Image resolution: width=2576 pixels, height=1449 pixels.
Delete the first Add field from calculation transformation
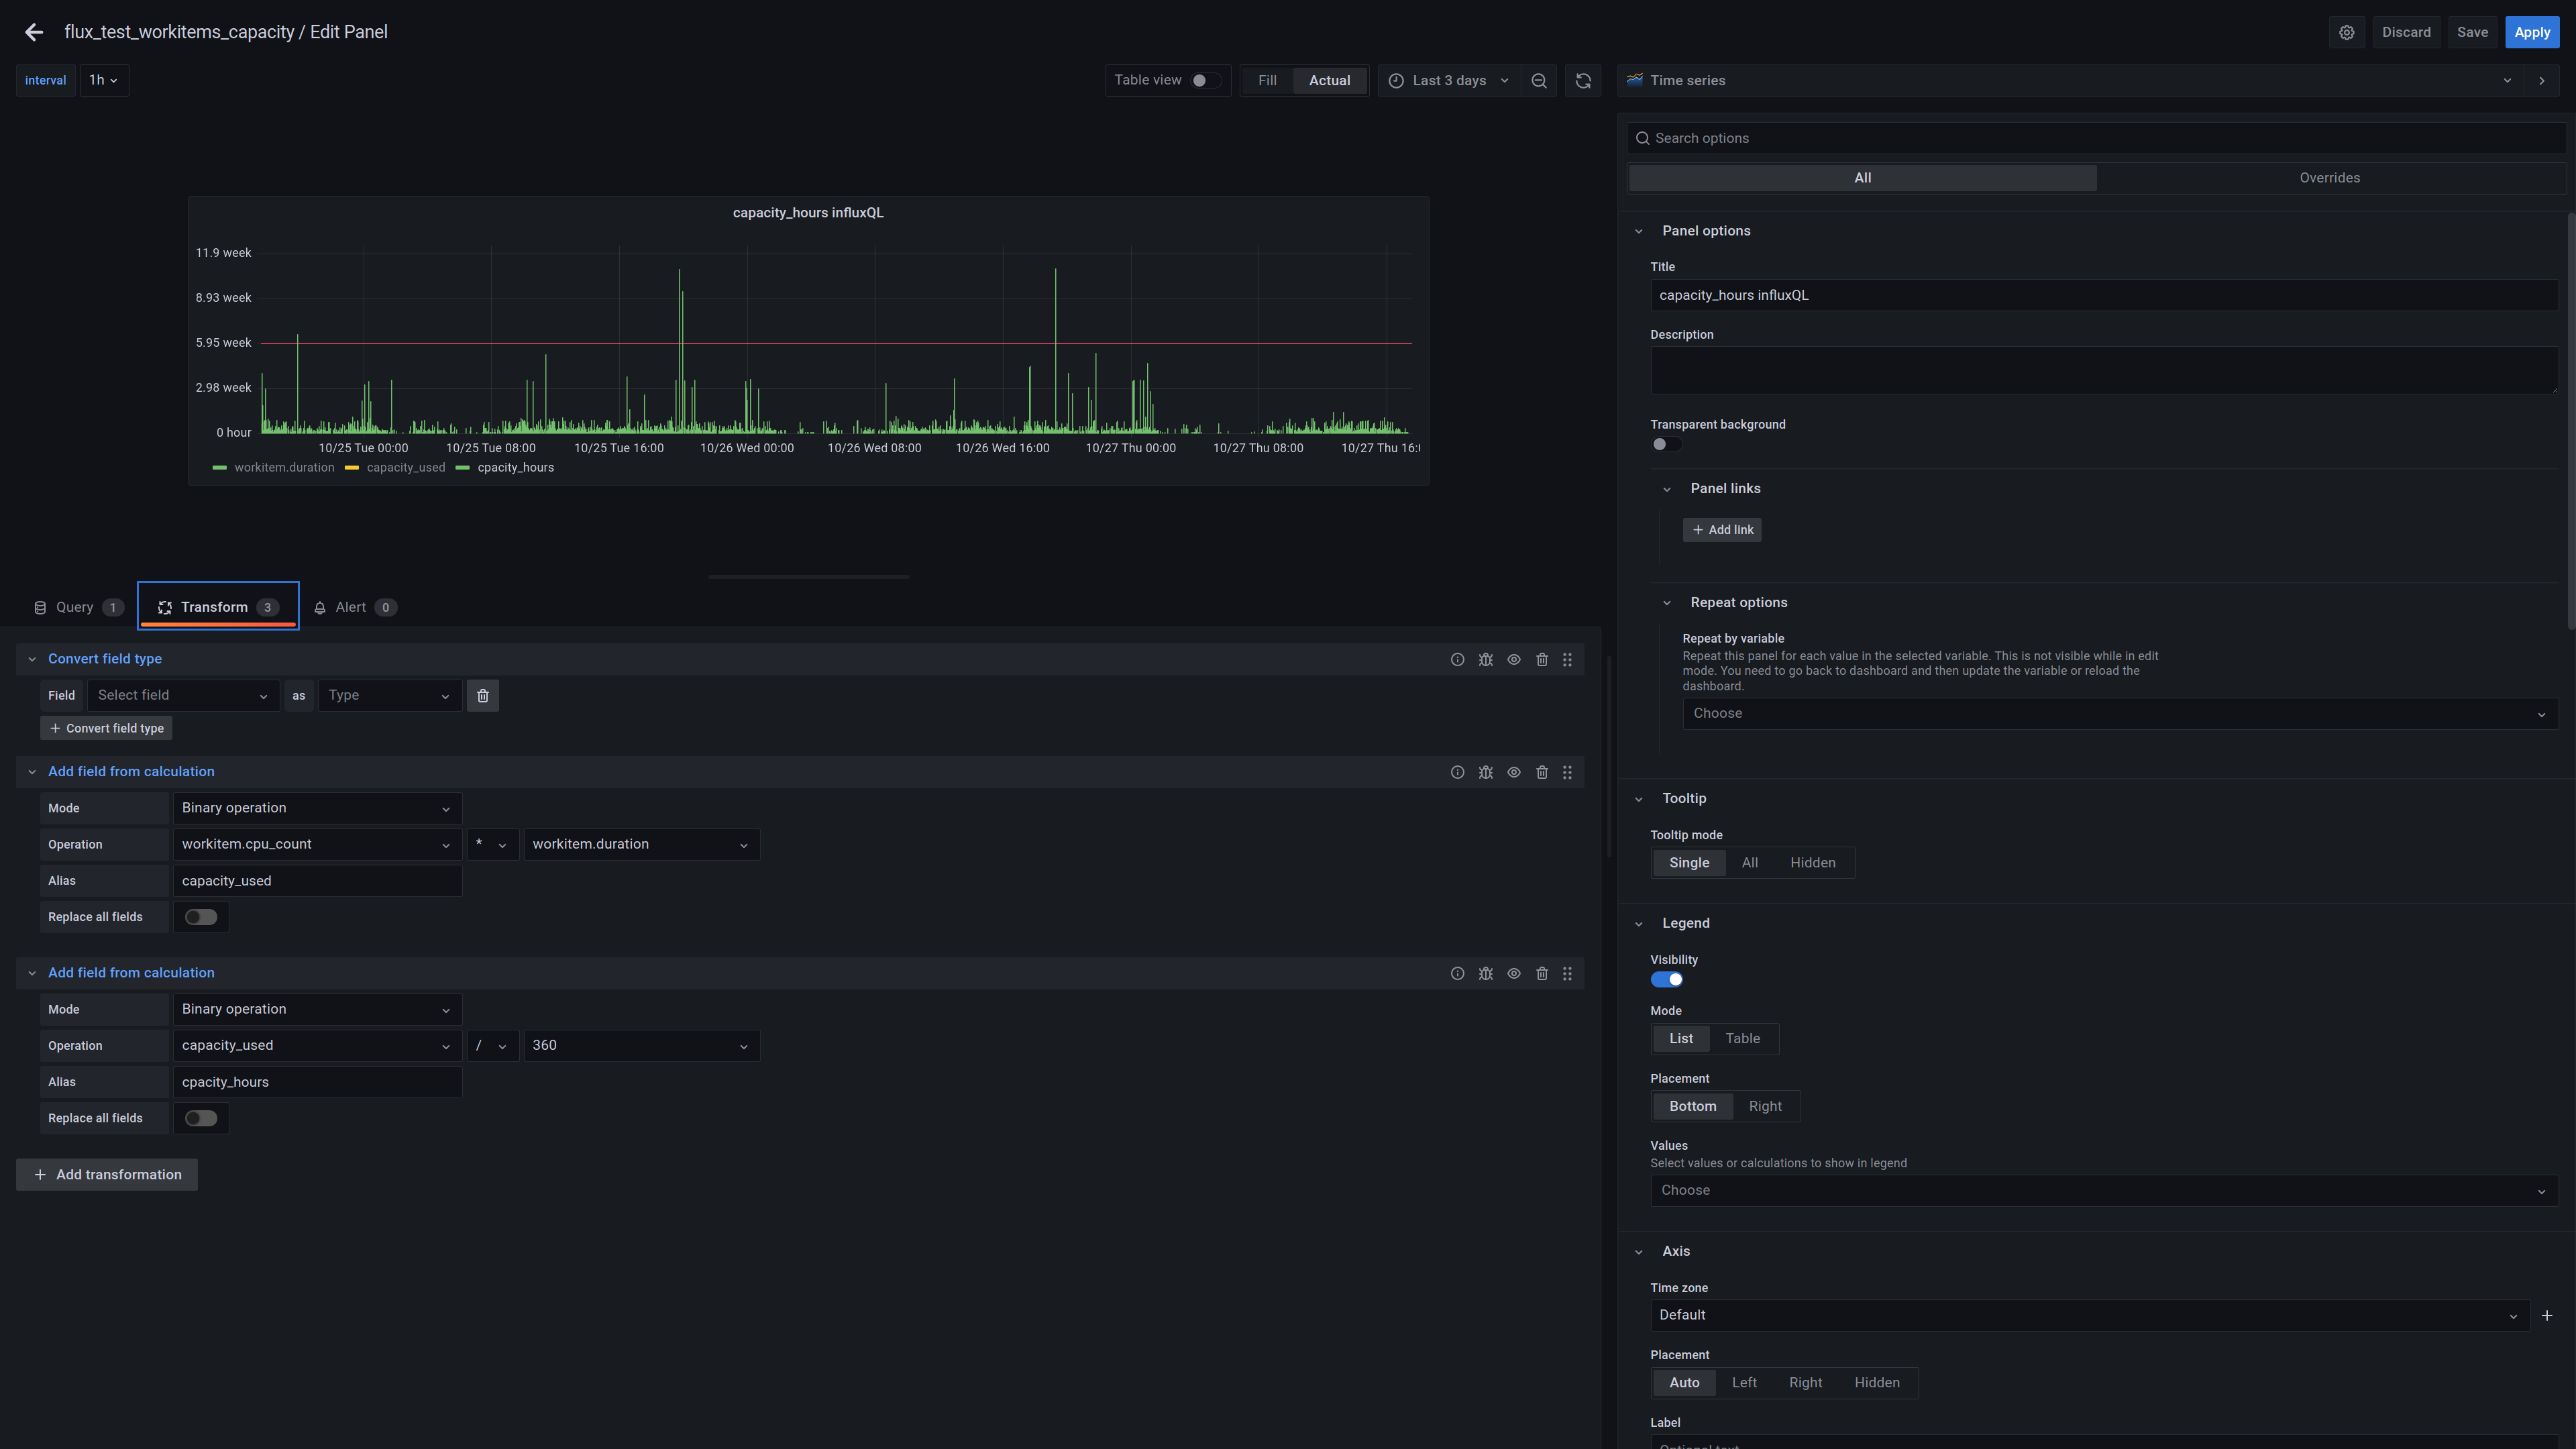pos(1541,771)
